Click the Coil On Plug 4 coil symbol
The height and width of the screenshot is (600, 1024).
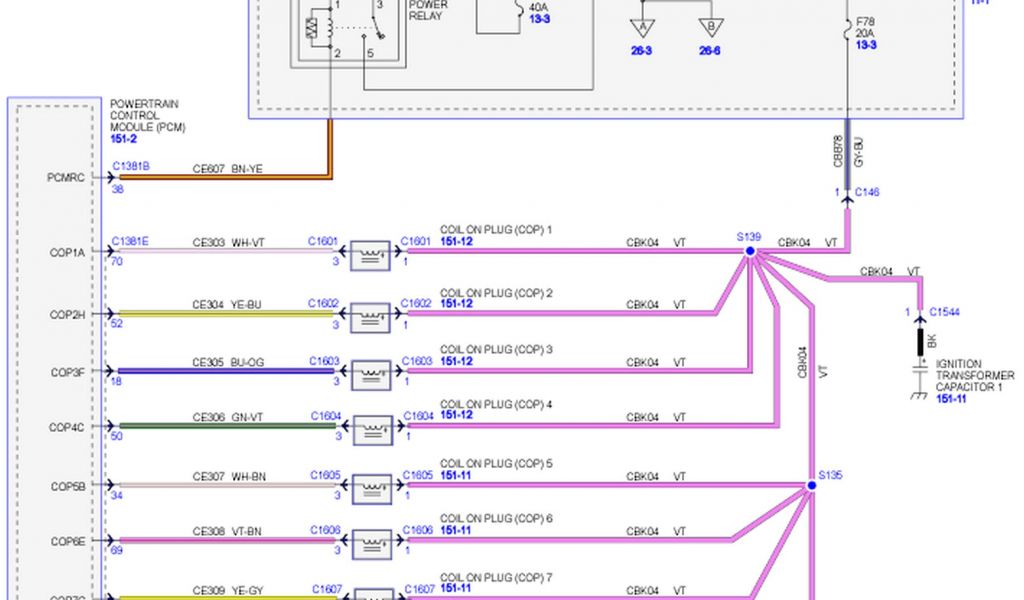click(370, 431)
